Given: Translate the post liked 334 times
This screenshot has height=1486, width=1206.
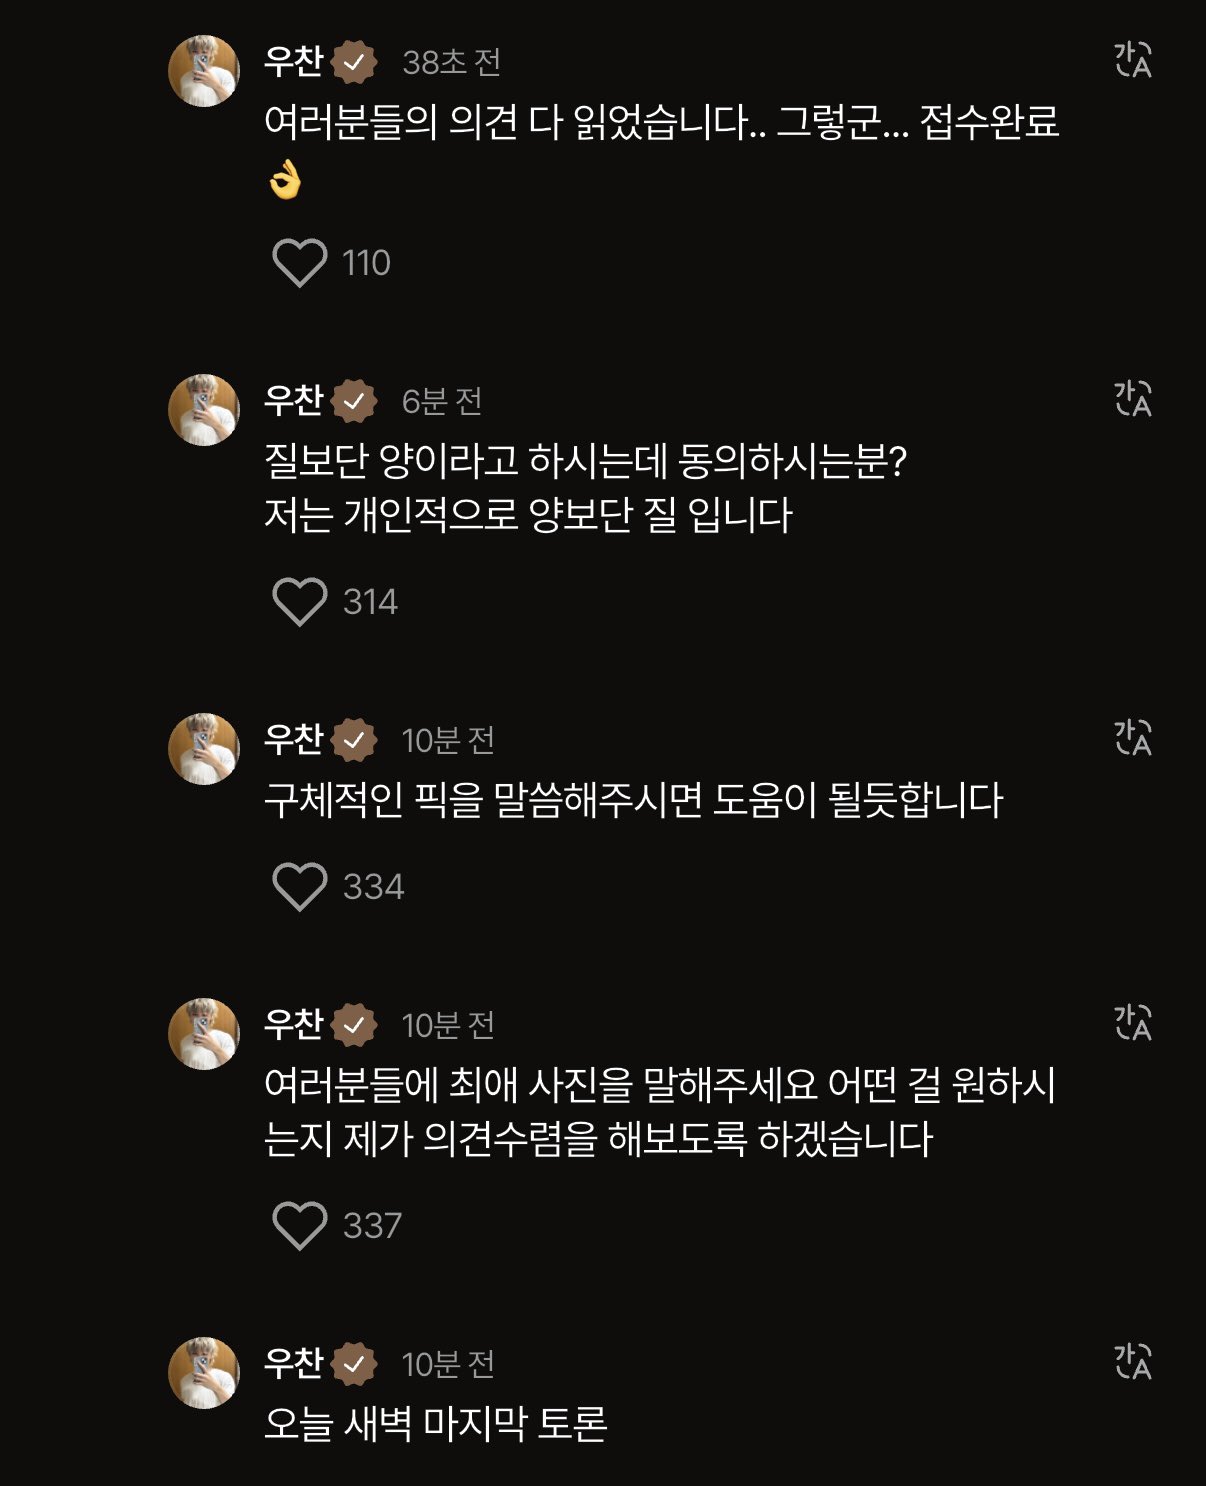Looking at the screenshot, I should tap(1133, 738).
